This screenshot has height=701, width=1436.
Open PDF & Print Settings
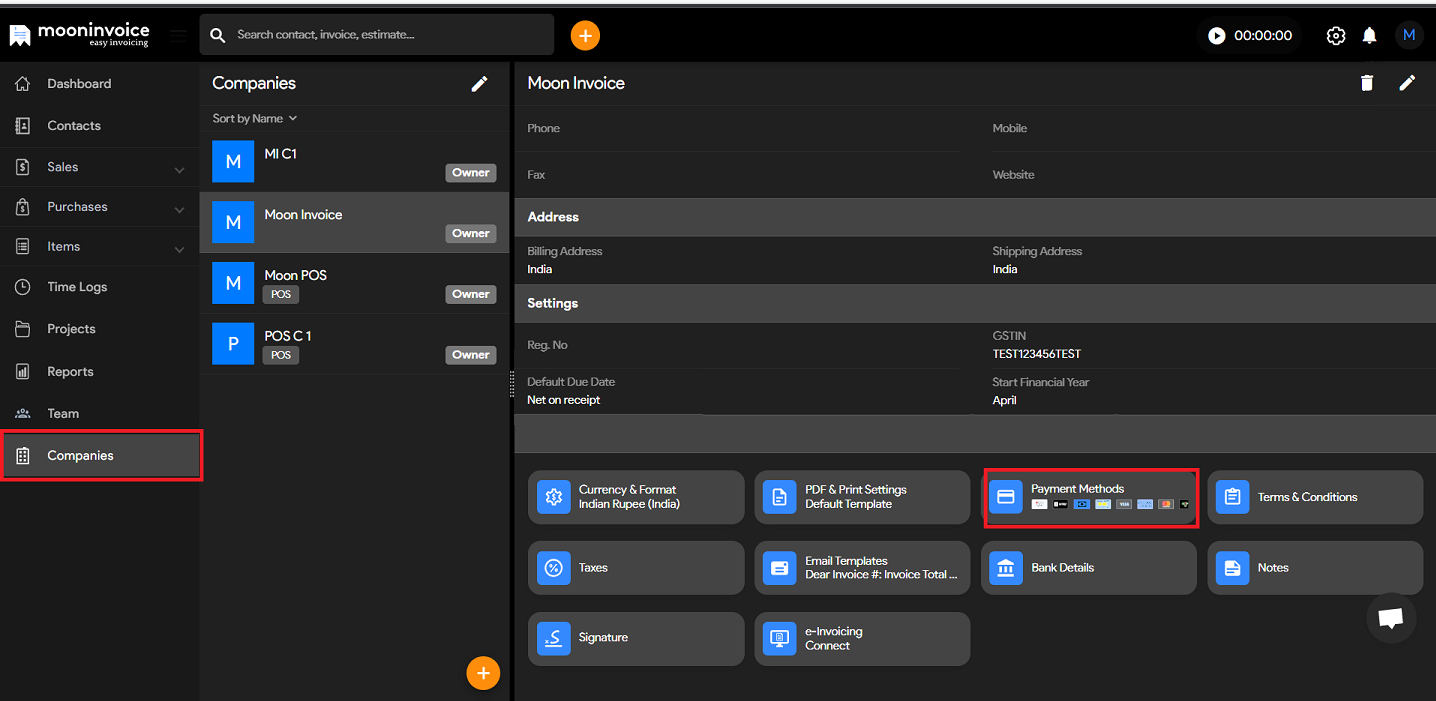coord(862,497)
